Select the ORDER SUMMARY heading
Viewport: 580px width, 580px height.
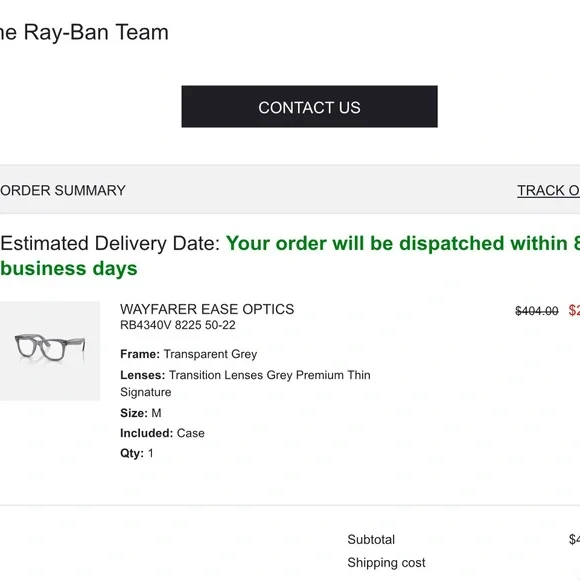point(63,190)
